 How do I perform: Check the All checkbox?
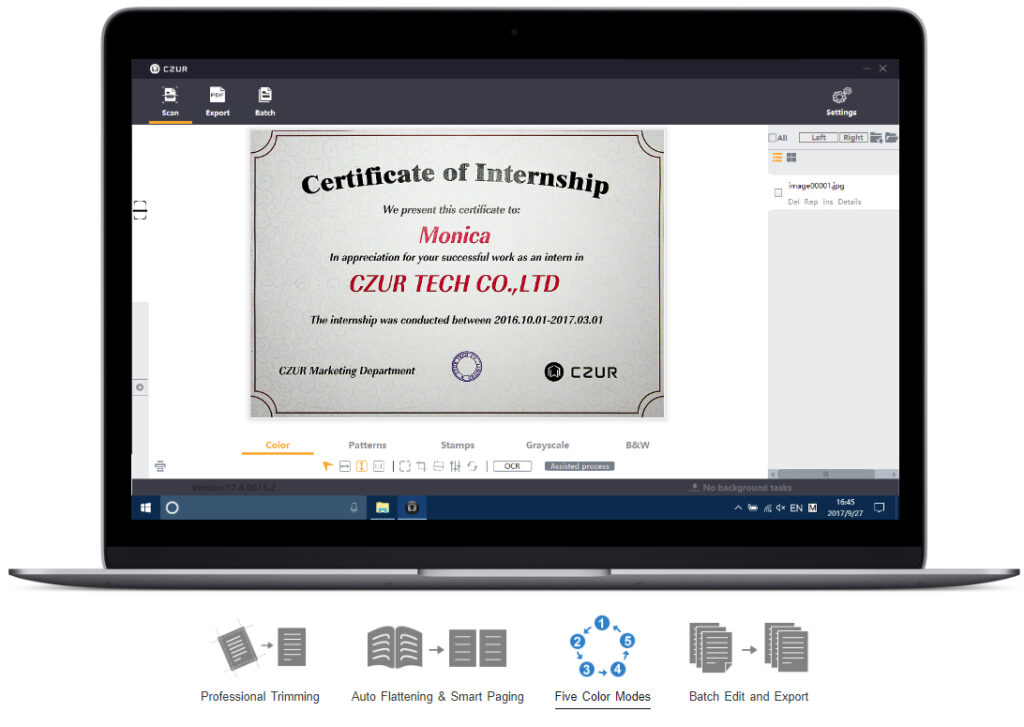pyautogui.click(x=772, y=138)
